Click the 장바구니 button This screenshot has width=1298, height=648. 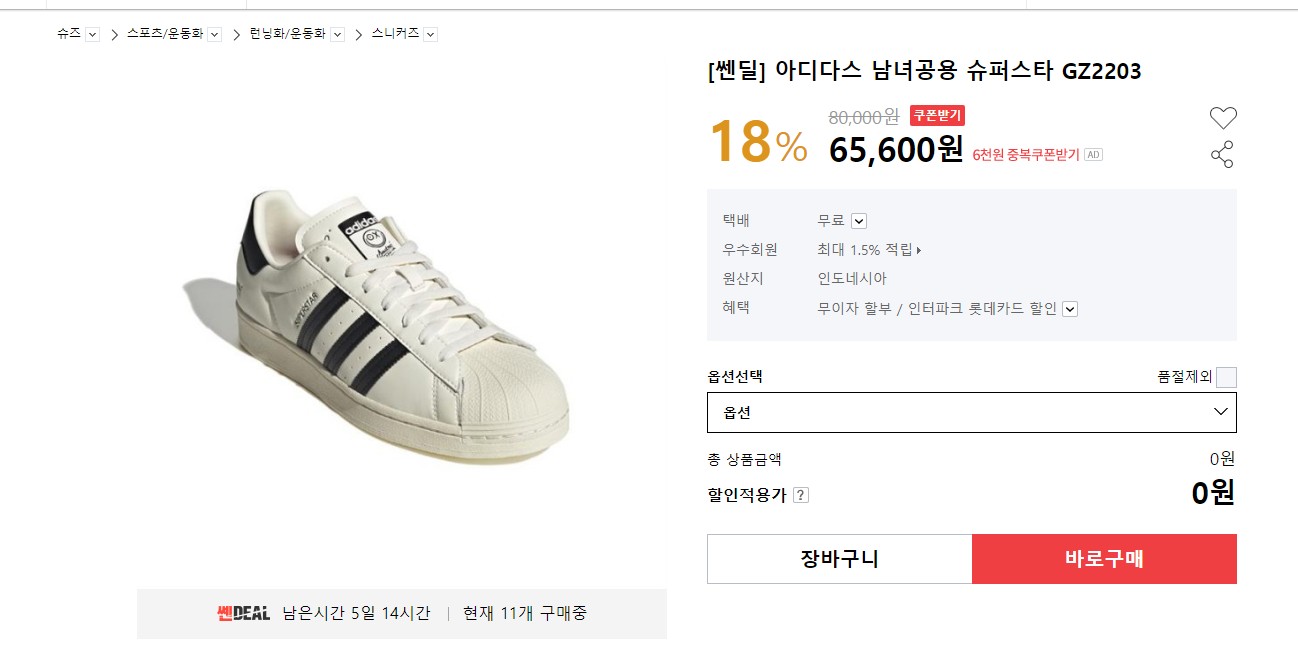tap(839, 559)
